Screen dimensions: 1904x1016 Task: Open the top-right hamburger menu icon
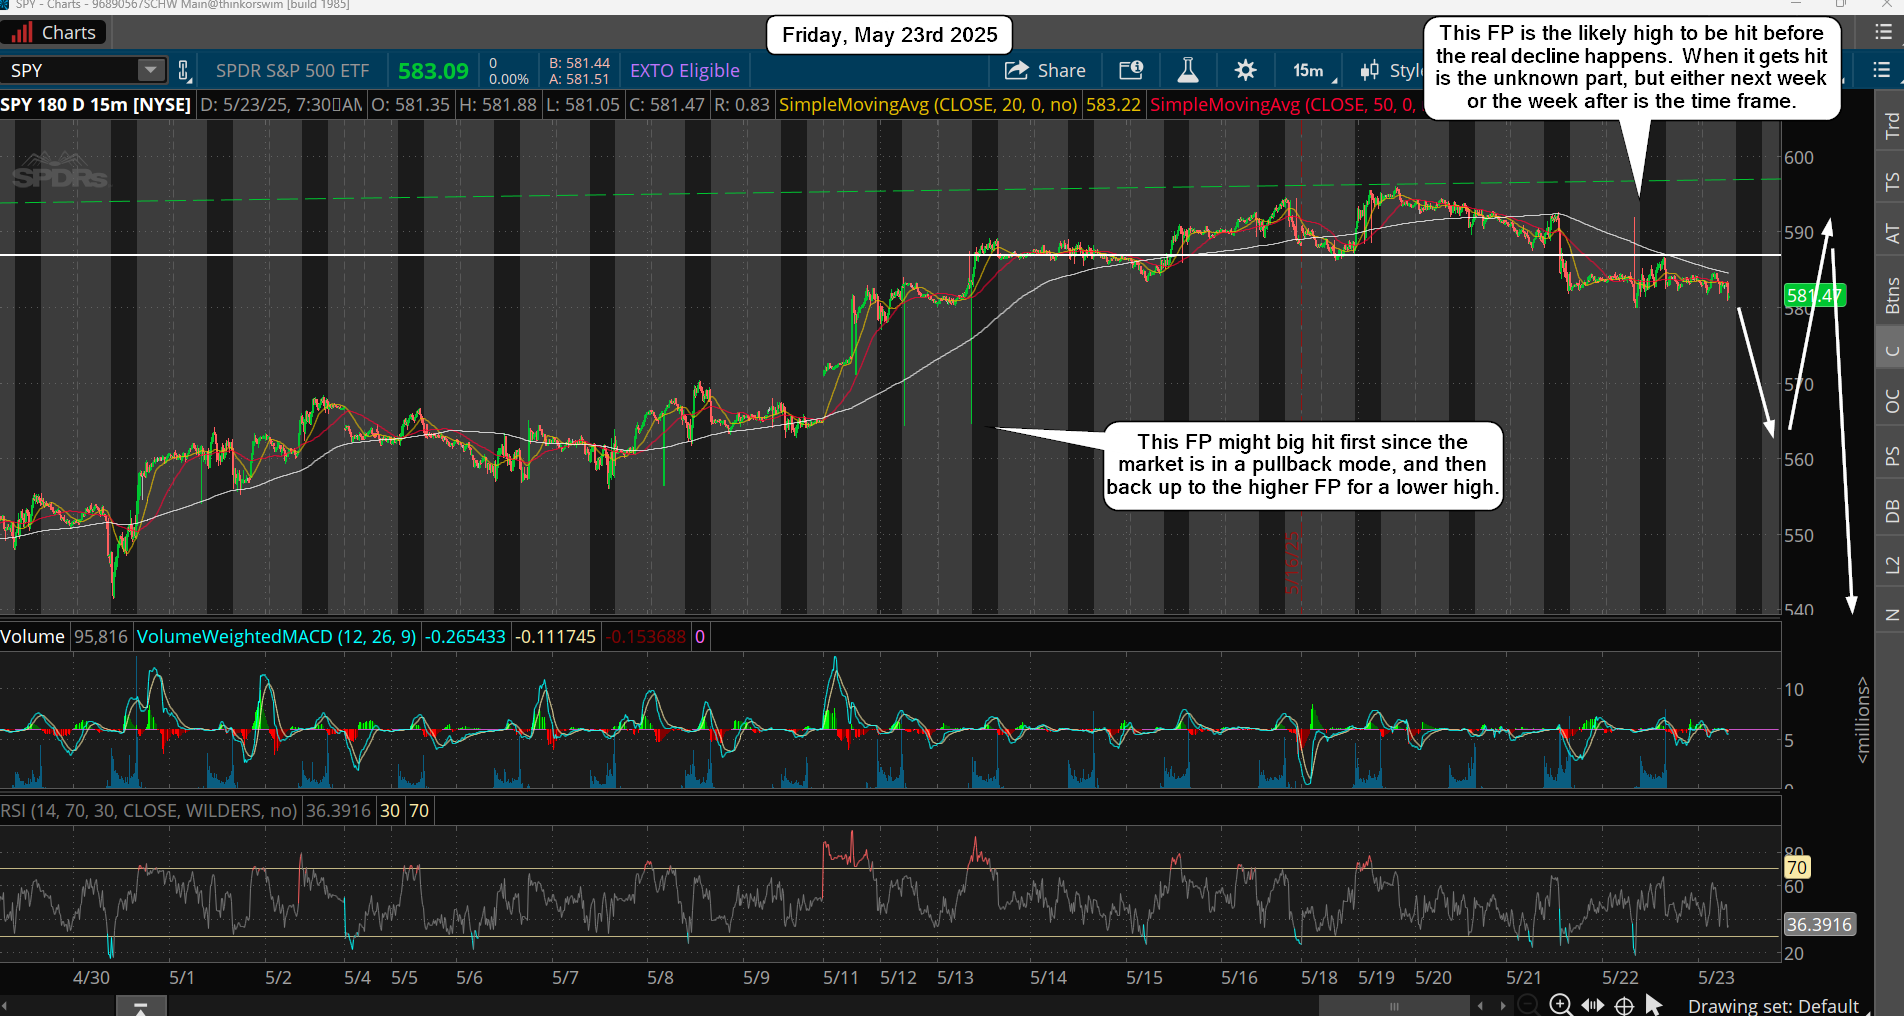tap(1883, 32)
